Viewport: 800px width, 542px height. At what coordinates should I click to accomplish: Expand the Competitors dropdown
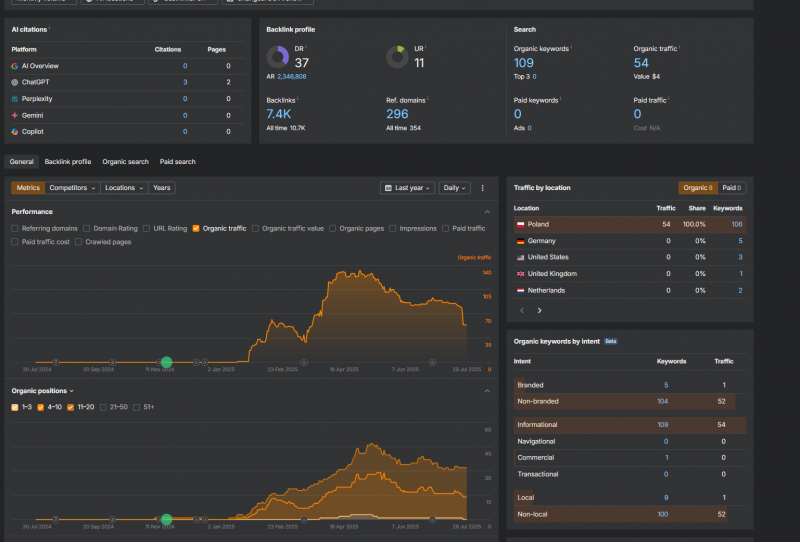point(73,188)
